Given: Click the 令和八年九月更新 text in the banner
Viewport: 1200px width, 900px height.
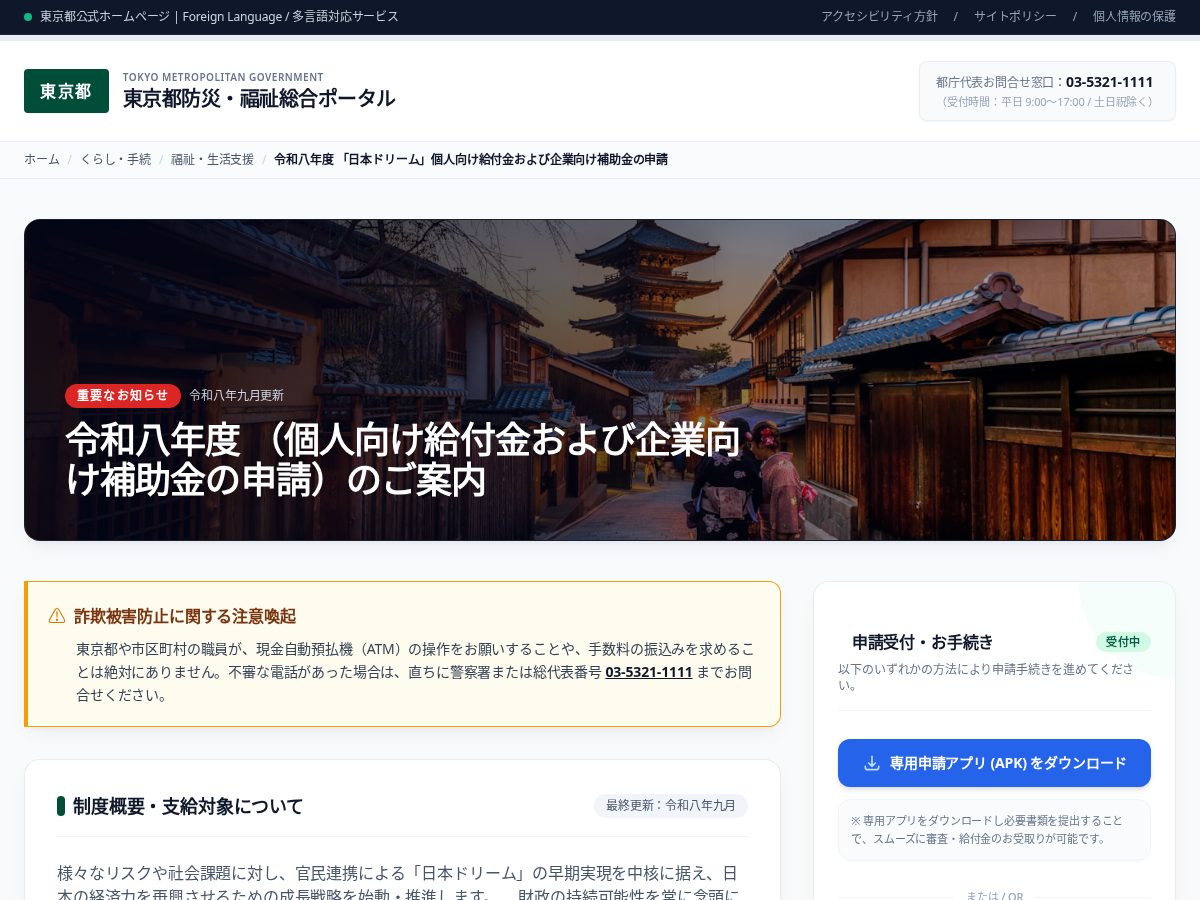Looking at the screenshot, I should pos(236,395).
